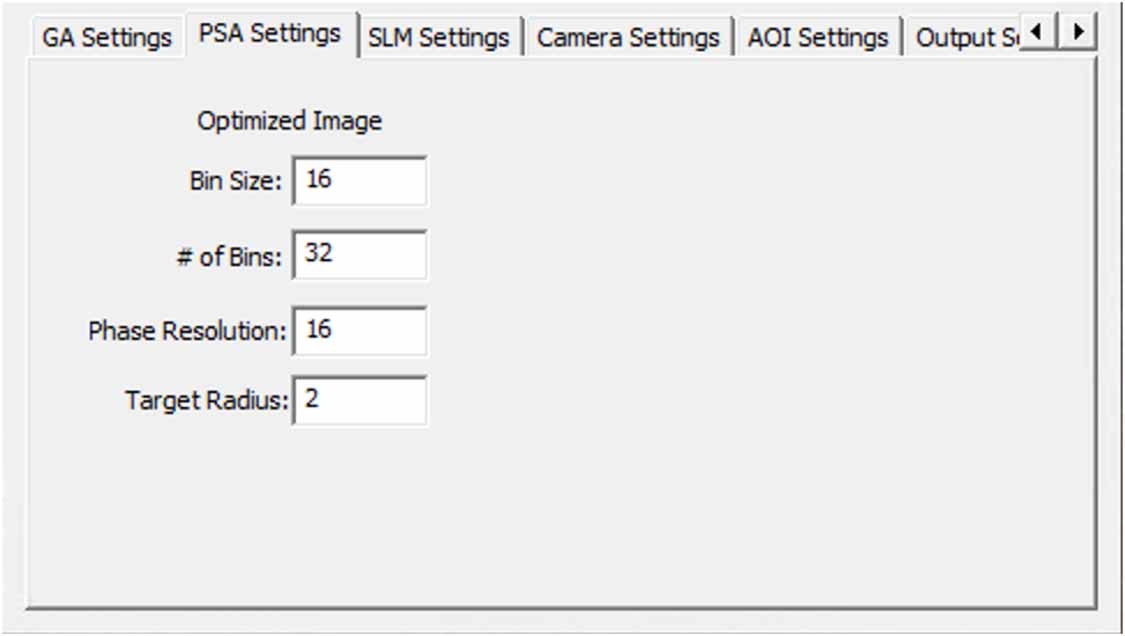This screenshot has height=636, width=1125.
Task: Open the AOI Settings tab
Action: point(819,36)
